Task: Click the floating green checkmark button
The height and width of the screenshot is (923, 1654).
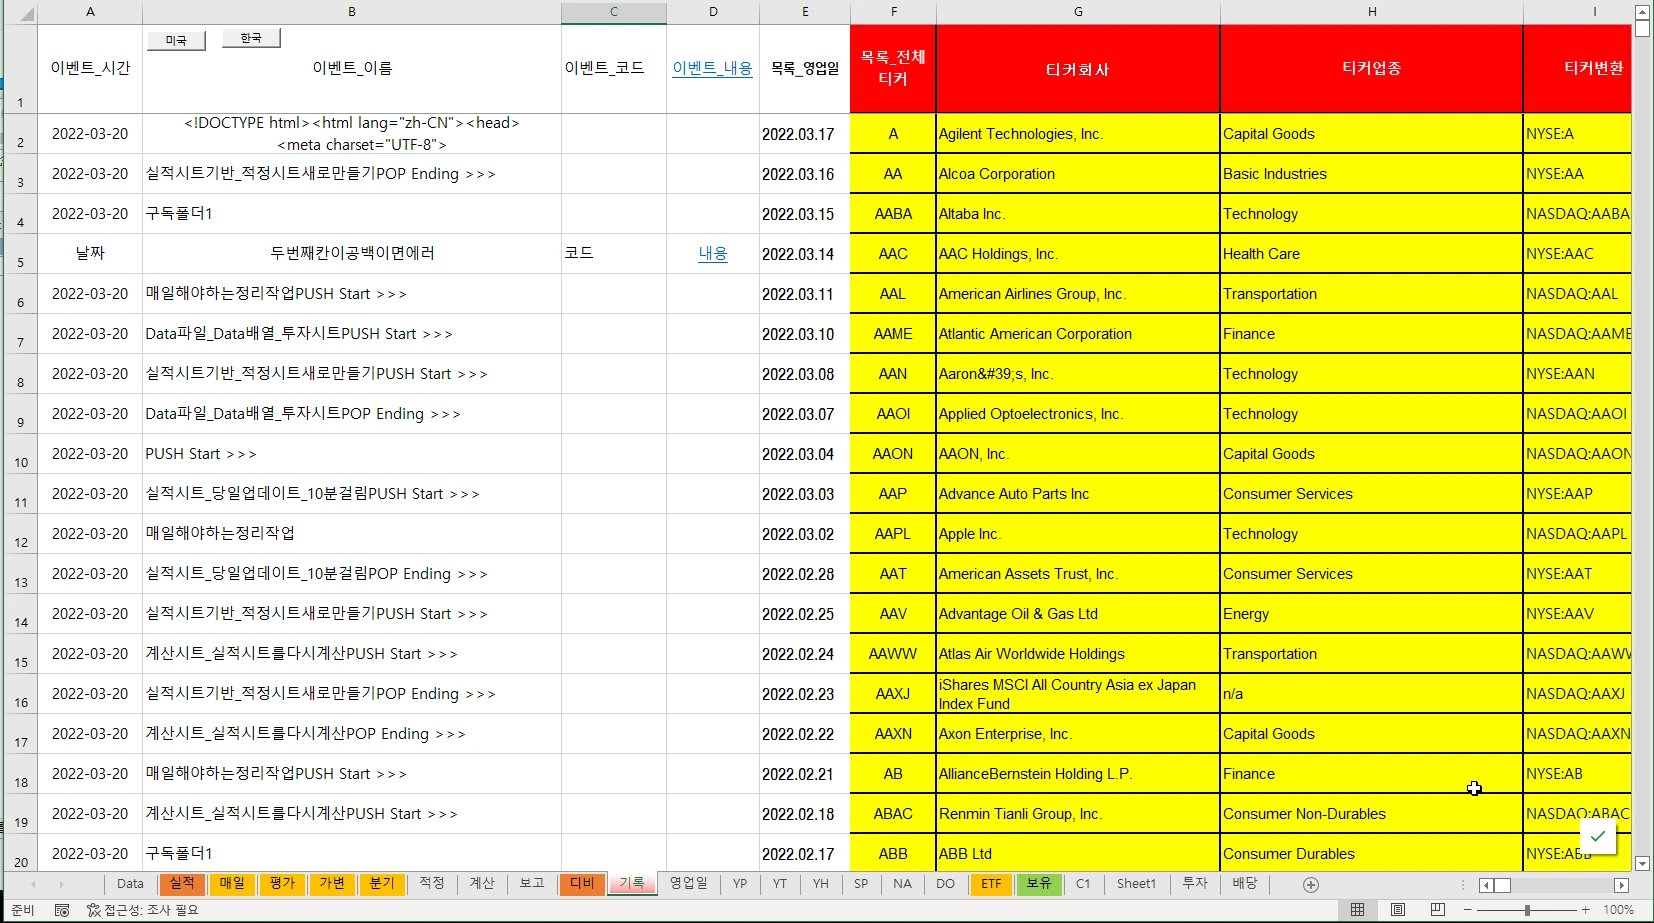Action: (1598, 836)
